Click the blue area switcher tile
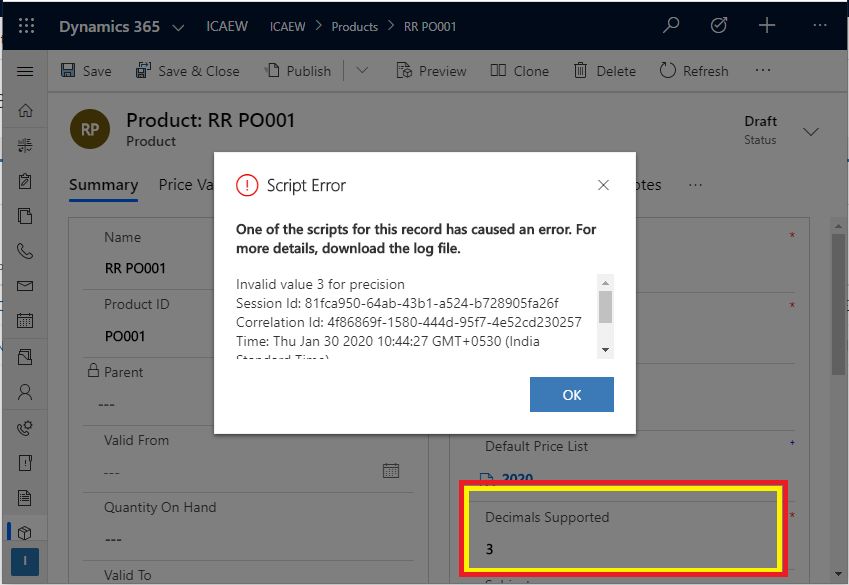The height and width of the screenshot is (585, 849). pyautogui.click(x=25, y=562)
